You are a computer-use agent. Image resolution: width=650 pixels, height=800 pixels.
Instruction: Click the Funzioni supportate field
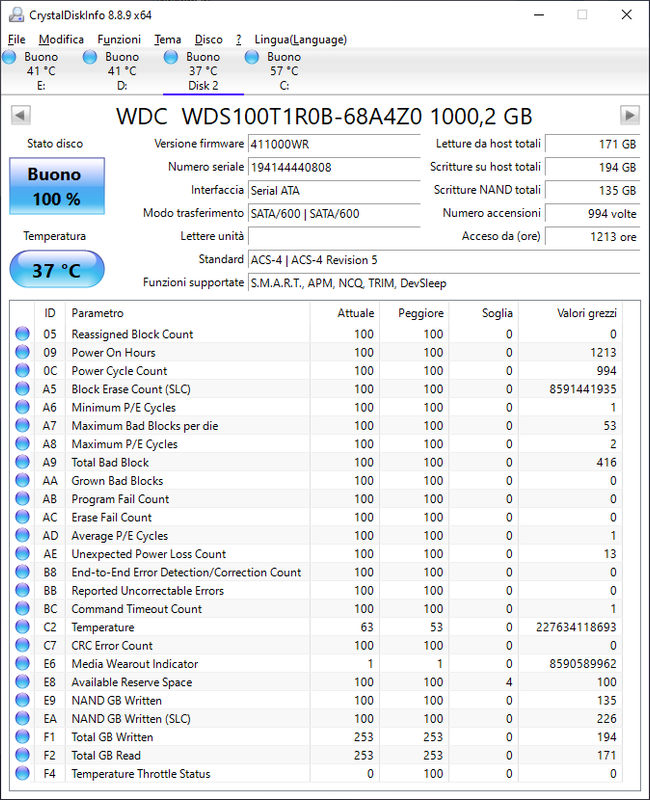(x=444, y=283)
